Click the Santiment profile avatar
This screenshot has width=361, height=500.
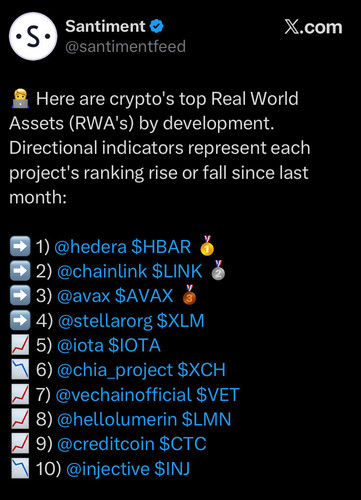coord(33,36)
